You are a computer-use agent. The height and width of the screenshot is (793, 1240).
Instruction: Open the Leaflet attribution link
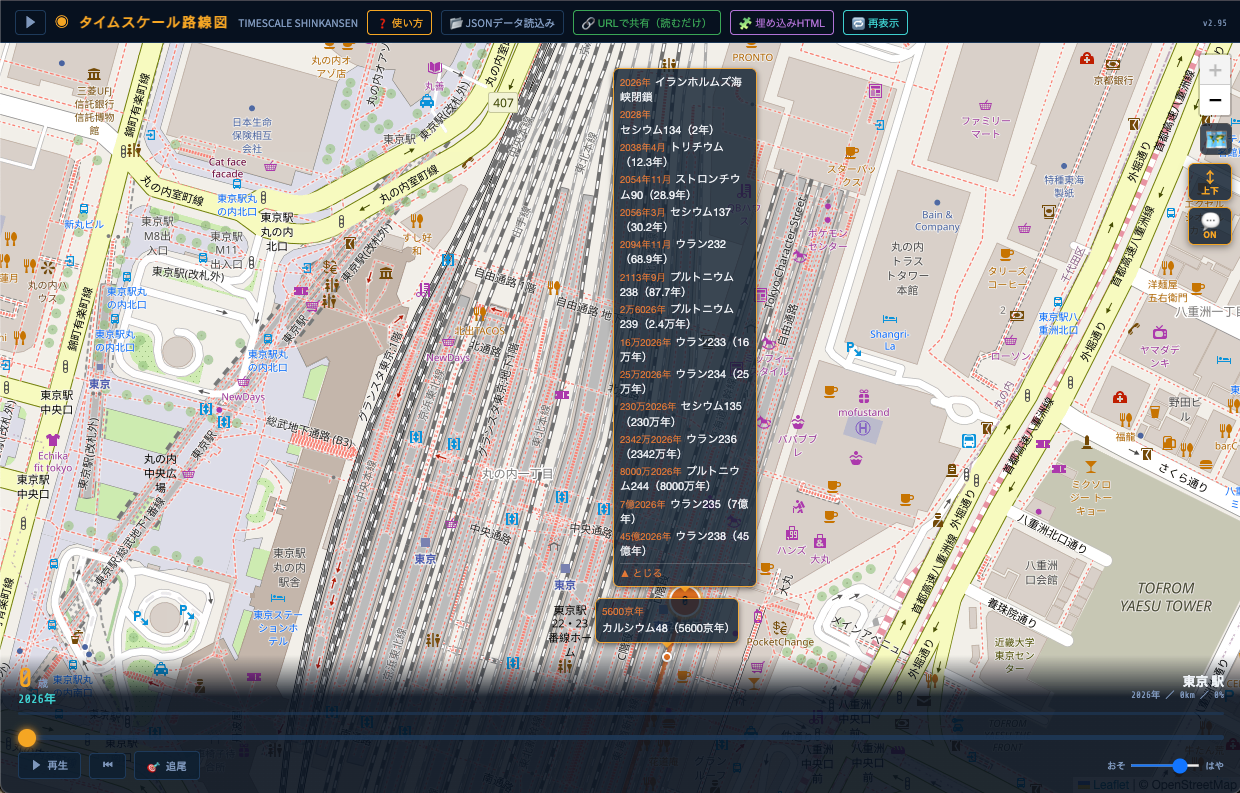tap(1109, 785)
